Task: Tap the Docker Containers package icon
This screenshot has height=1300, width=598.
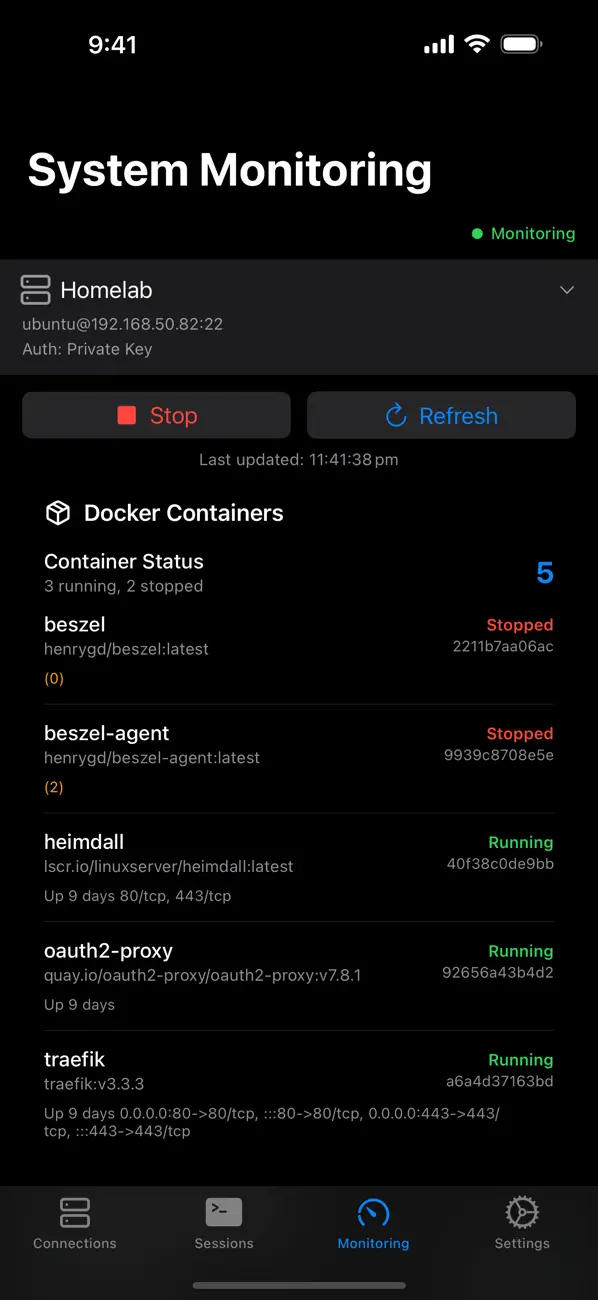Action: 57,513
